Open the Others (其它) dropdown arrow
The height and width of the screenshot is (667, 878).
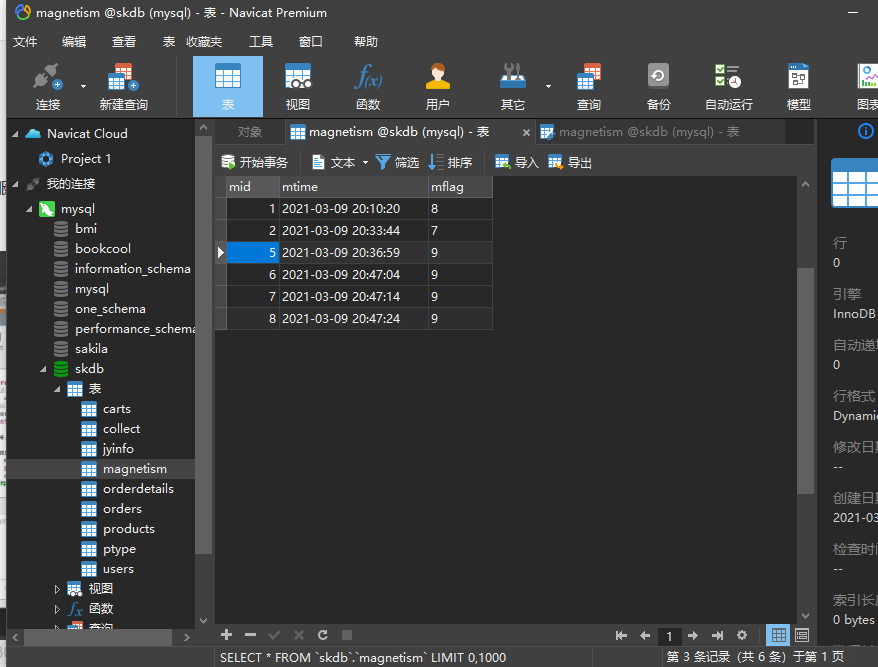coord(548,86)
